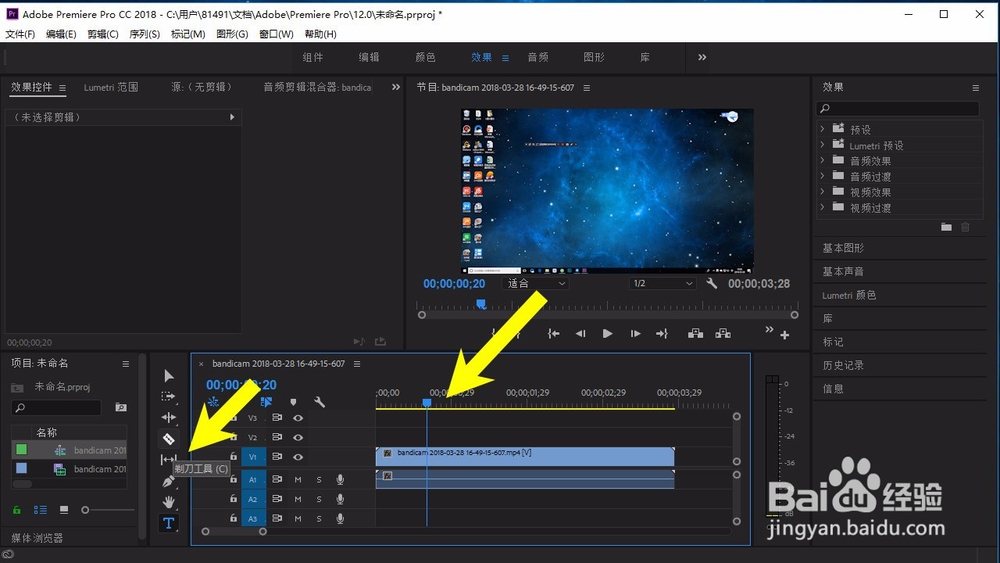The width and height of the screenshot is (1000, 563).
Task: Open the 标记 panel
Action: pos(833,342)
